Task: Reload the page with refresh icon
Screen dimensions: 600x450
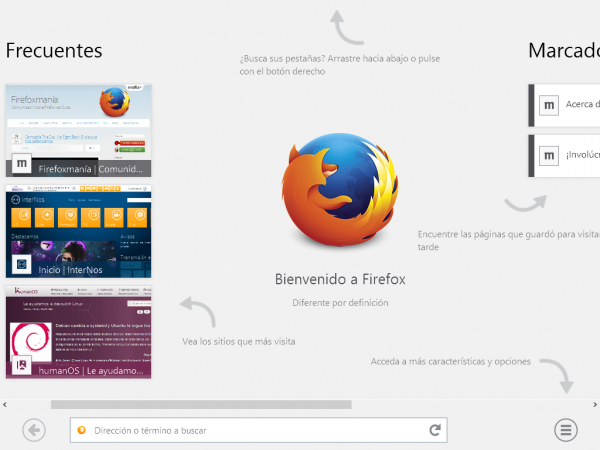Action: click(x=435, y=430)
